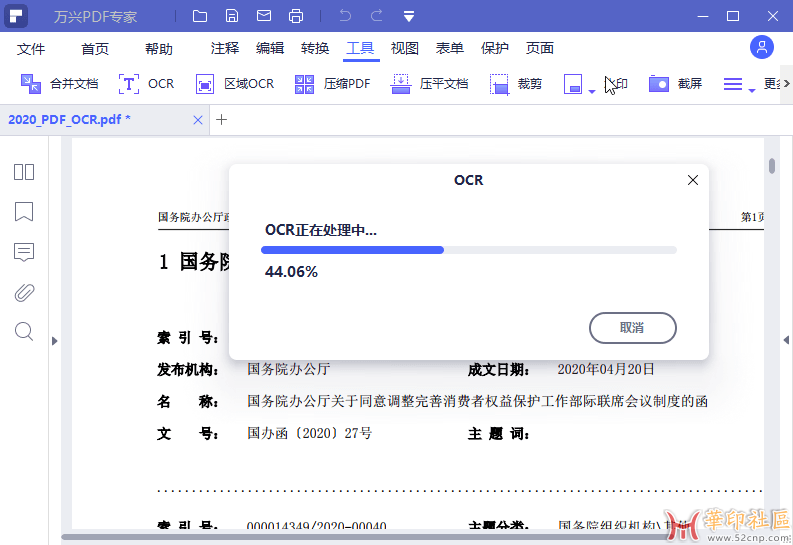Screen dimensions: 793x545
Task: Click the OCR tool in toolbar
Action: pyautogui.click(x=146, y=84)
